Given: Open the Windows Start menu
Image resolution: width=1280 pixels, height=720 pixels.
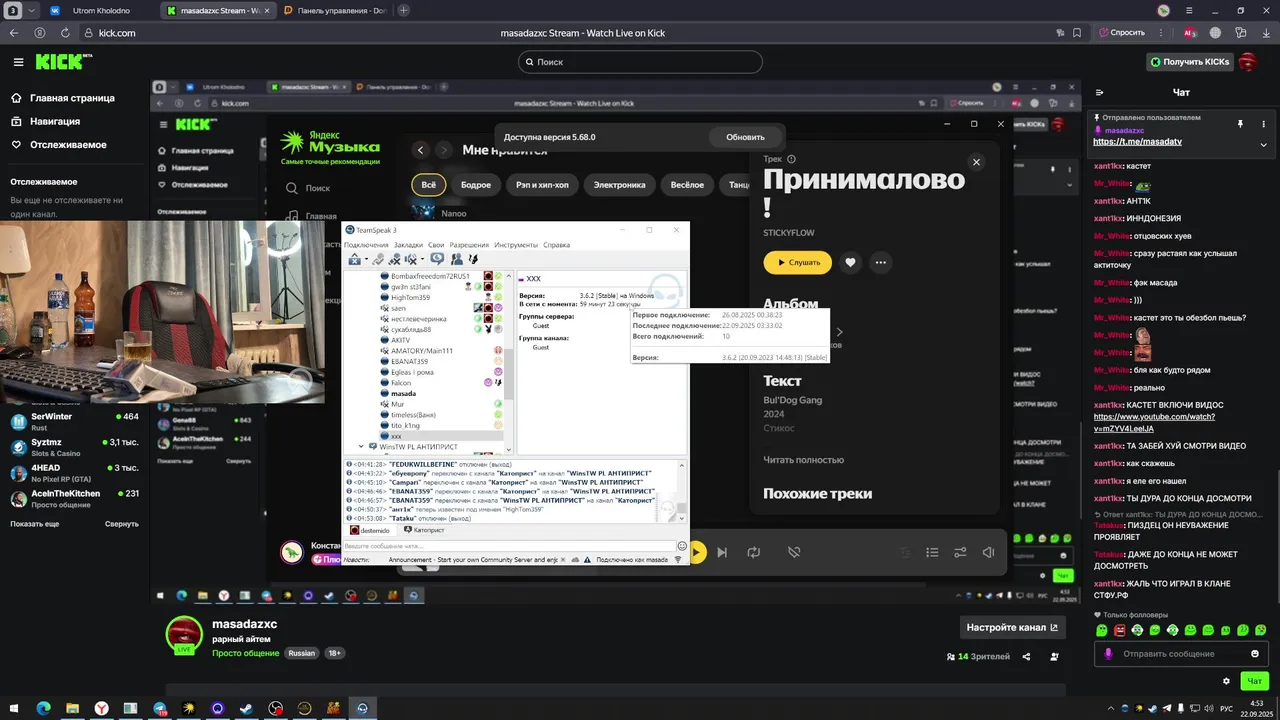Looking at the screenshot, I should click(x=16, y=708).
